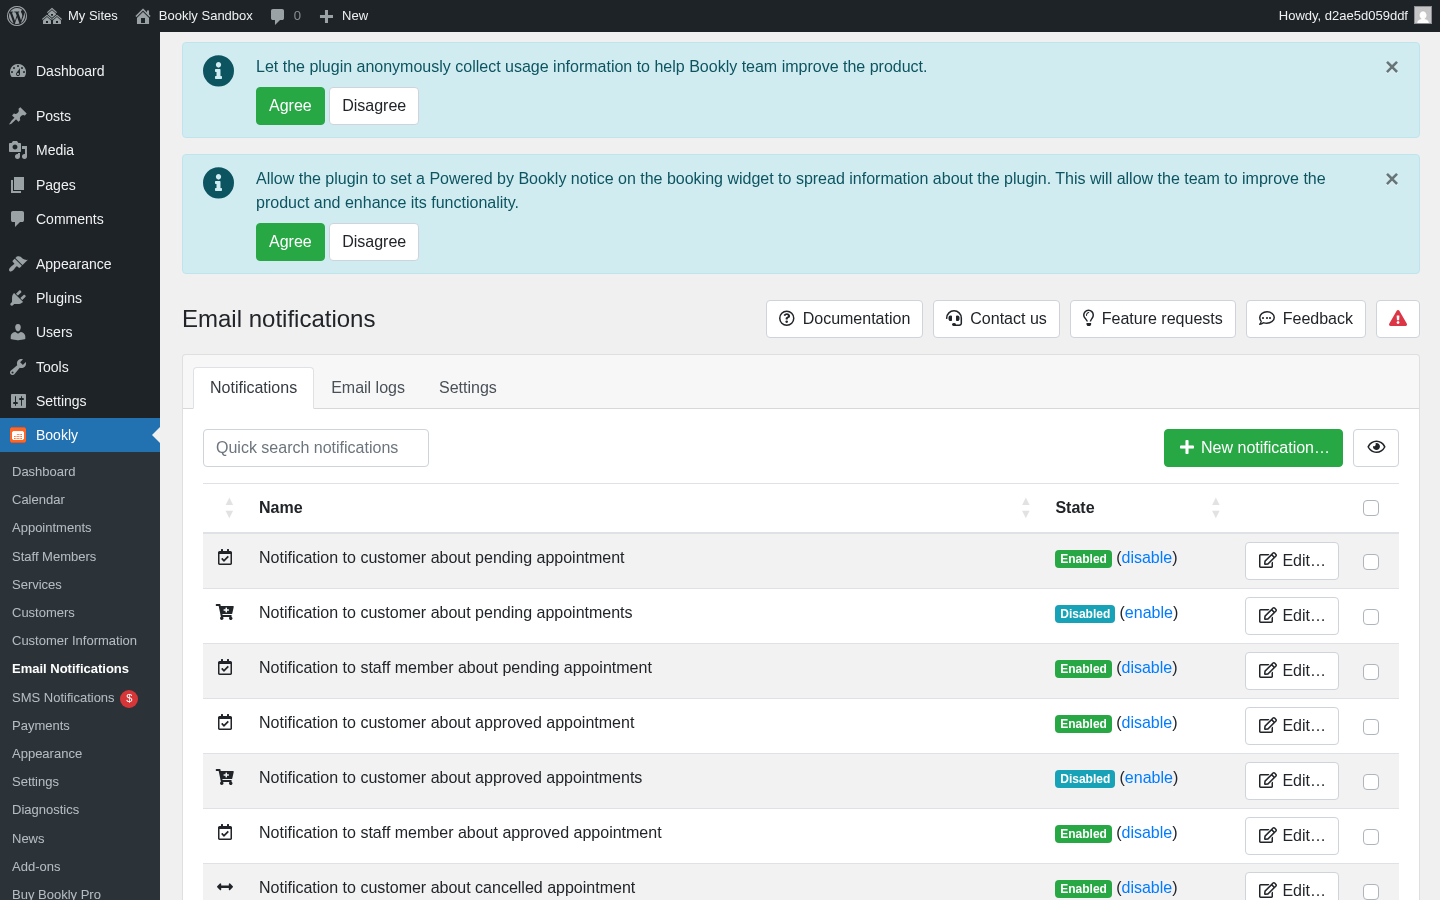Check customer approved appointments row checkbox

click(1371, 782)
